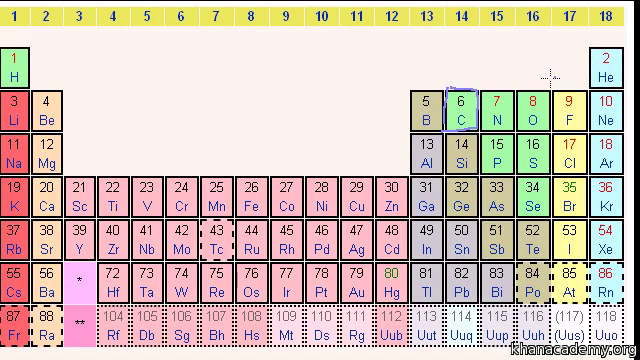Click the Tungsten (W) cell
Viewport: 640px width, 360px height.
coord(182,283)
